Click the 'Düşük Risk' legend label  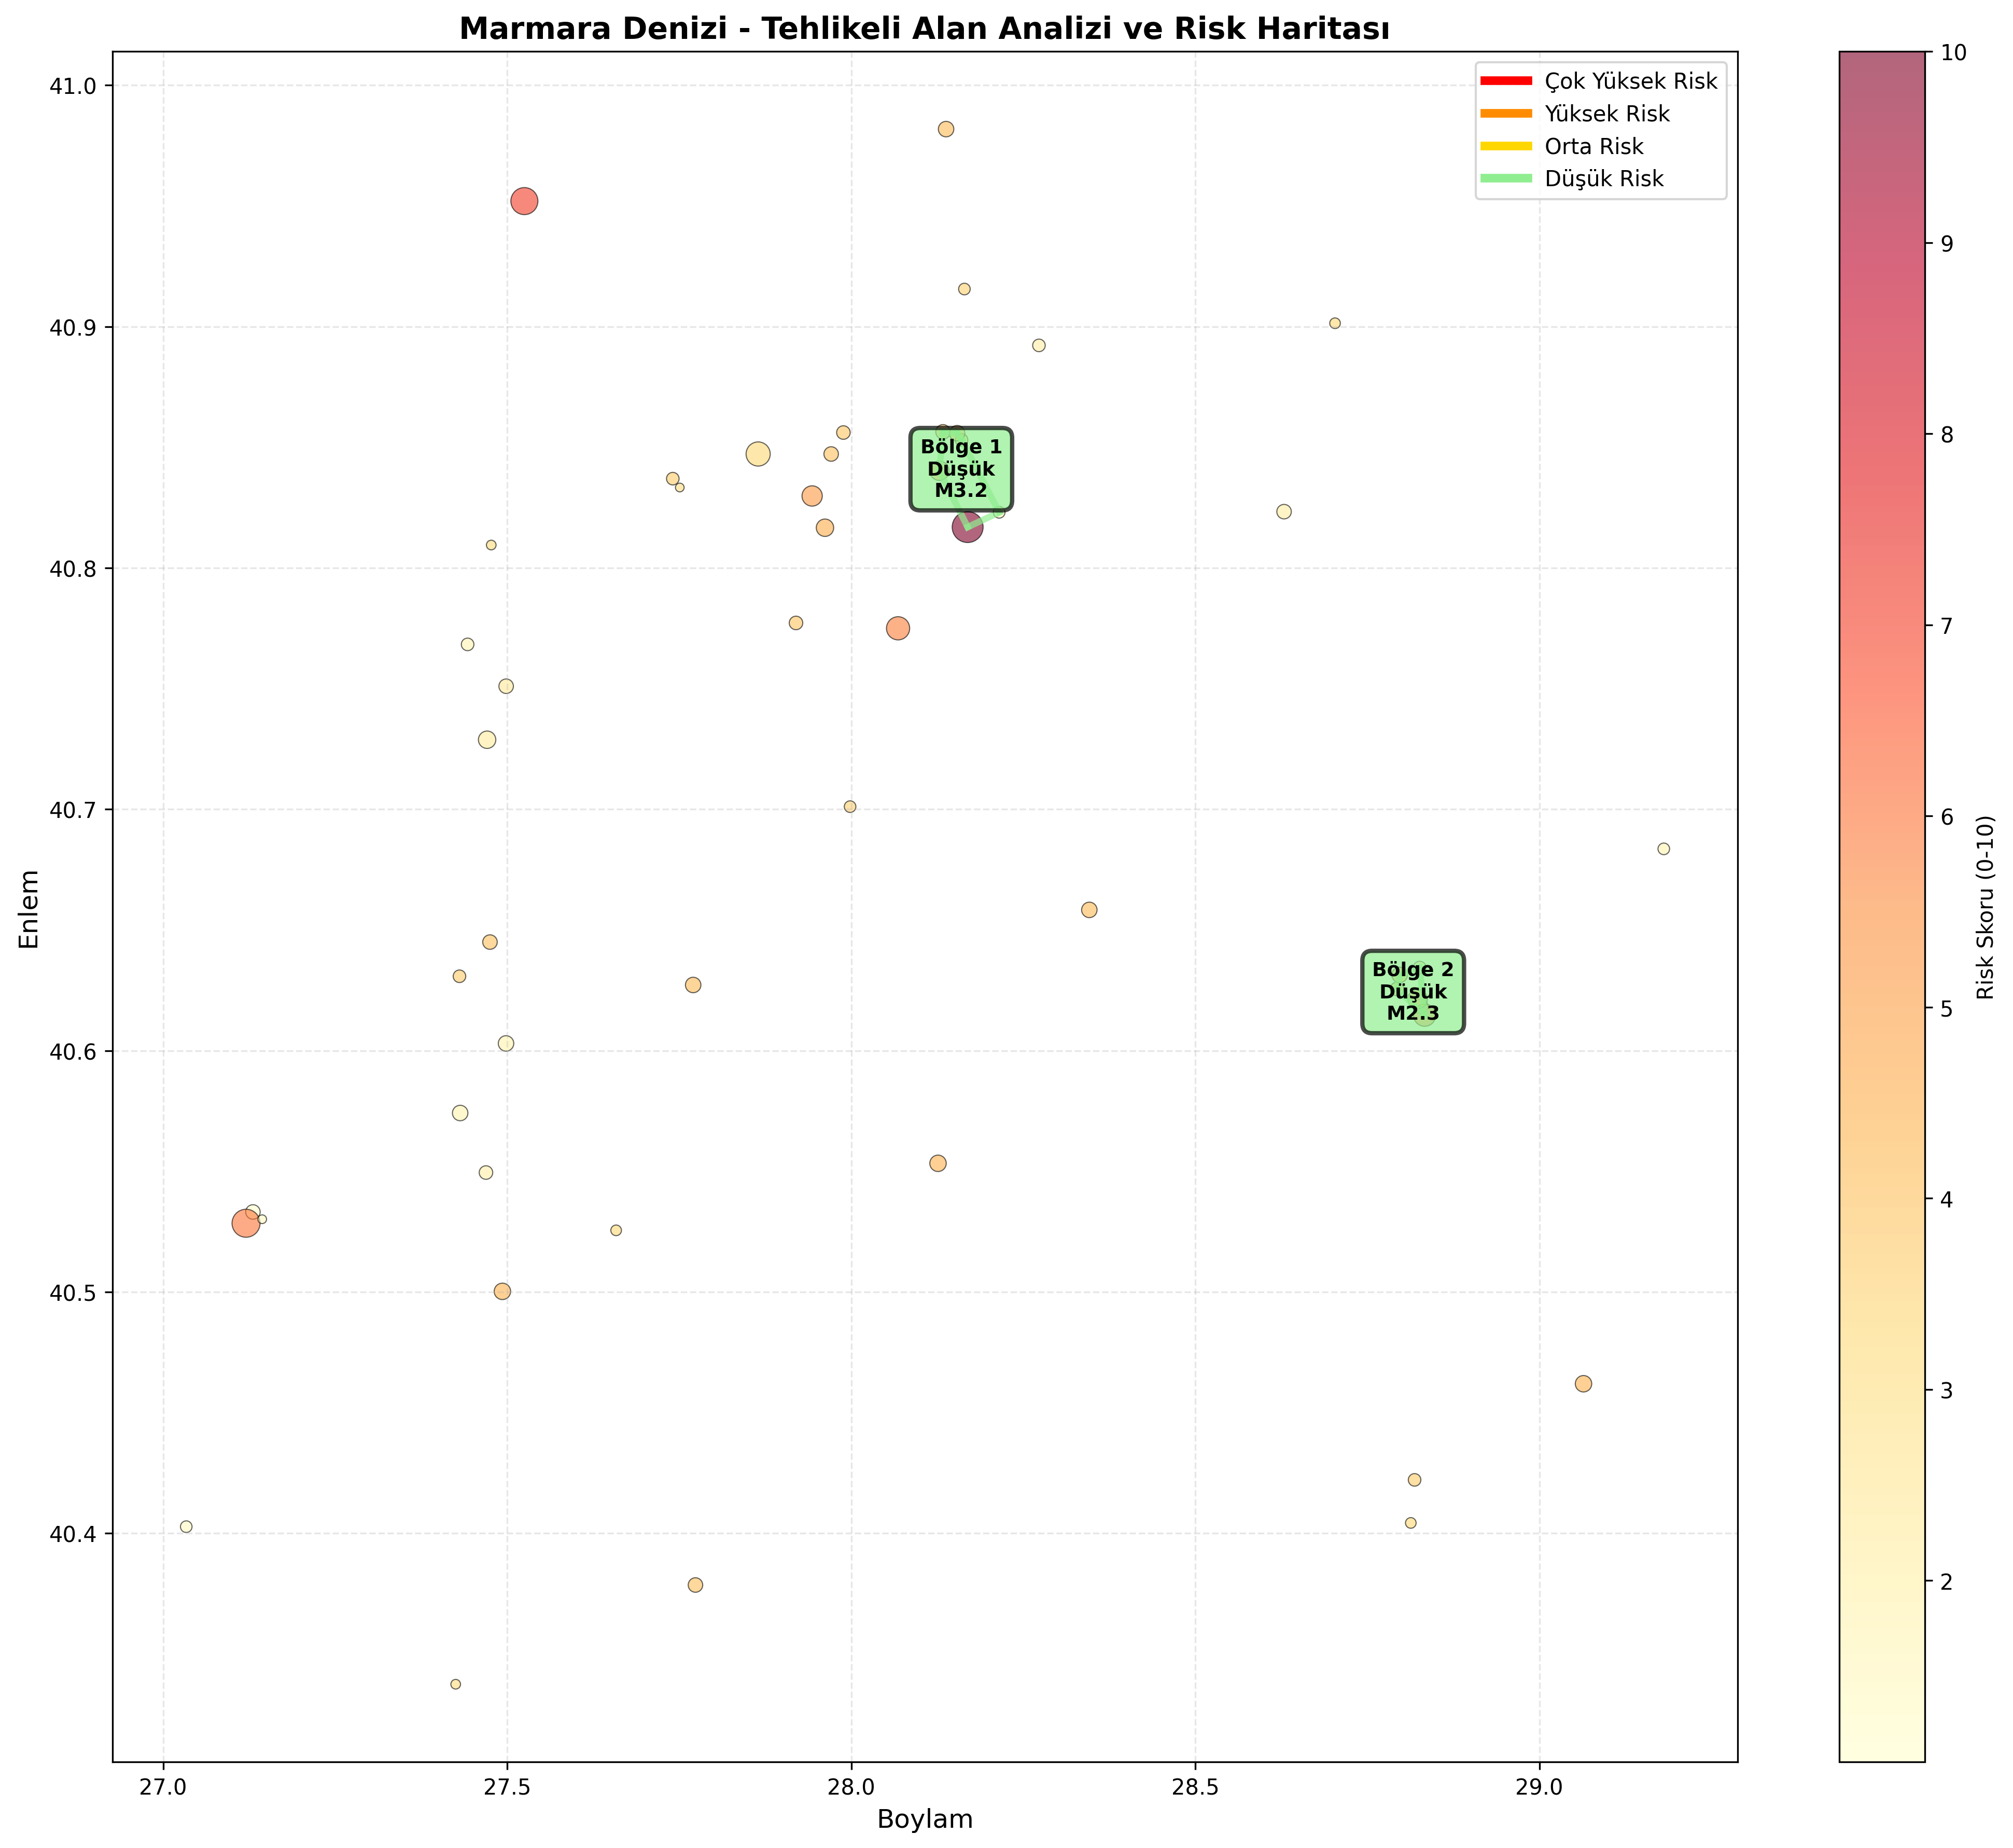[x=1604, y=180]
